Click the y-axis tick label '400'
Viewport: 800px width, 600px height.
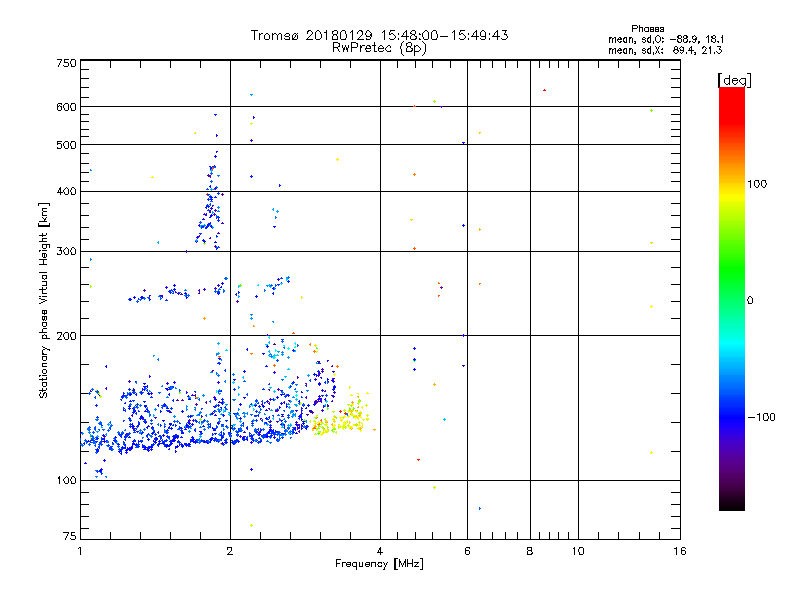click(x=66, y=192)
